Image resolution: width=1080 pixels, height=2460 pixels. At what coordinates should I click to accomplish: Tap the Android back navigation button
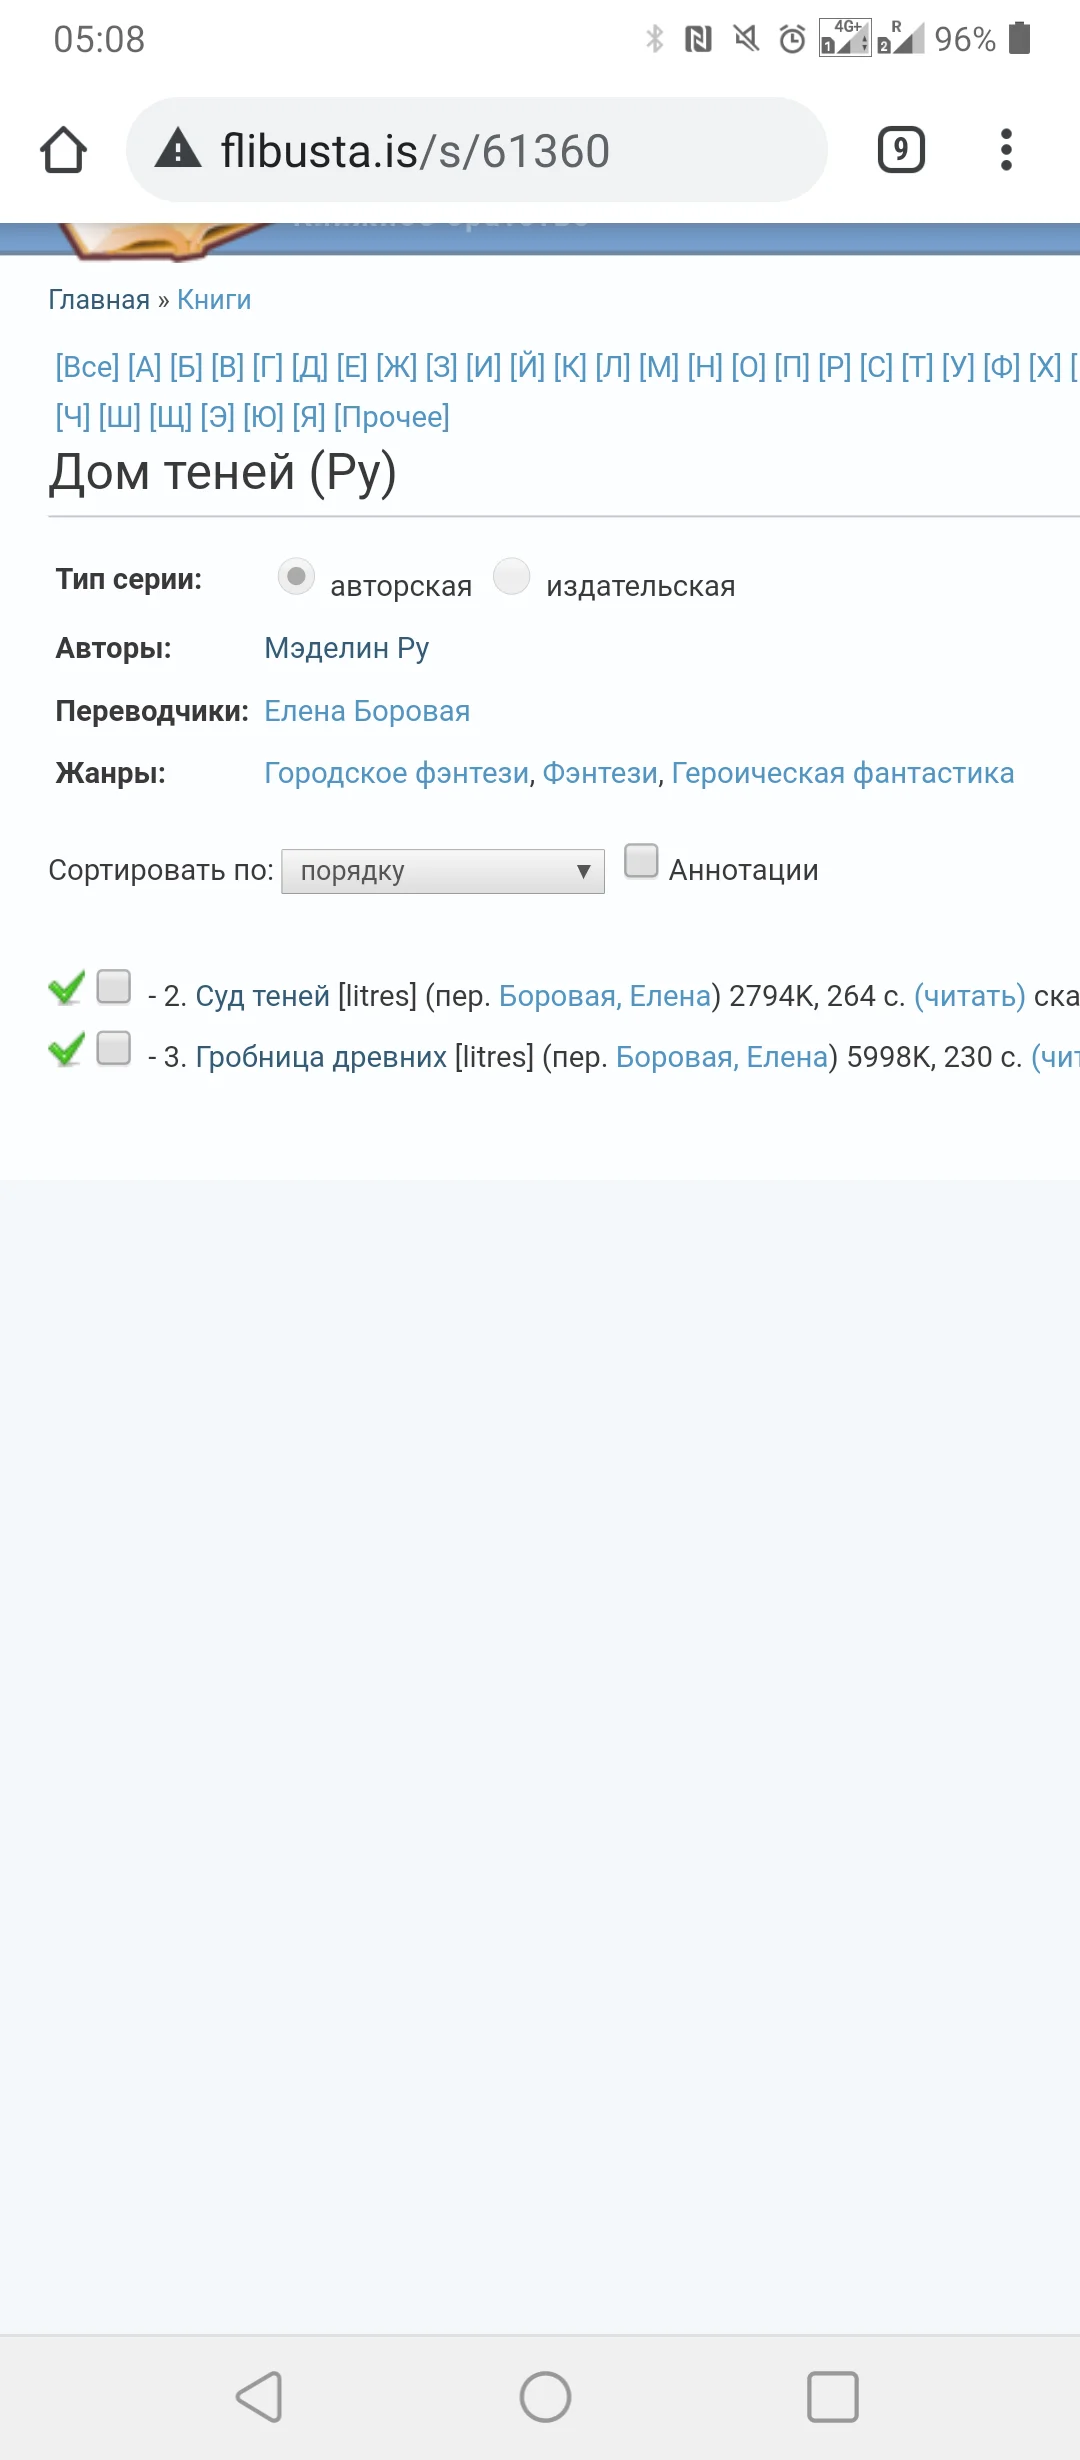tap(258, 2396)
